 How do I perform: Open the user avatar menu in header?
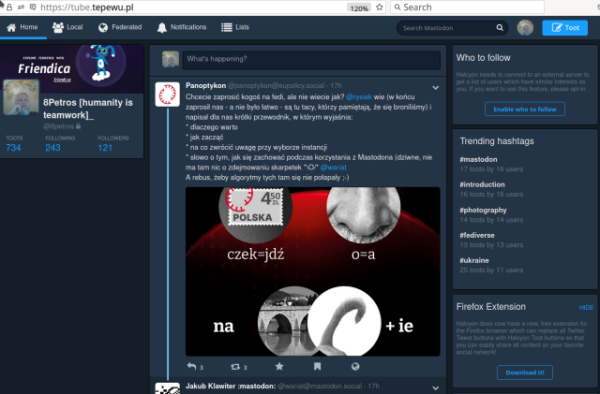525,28
